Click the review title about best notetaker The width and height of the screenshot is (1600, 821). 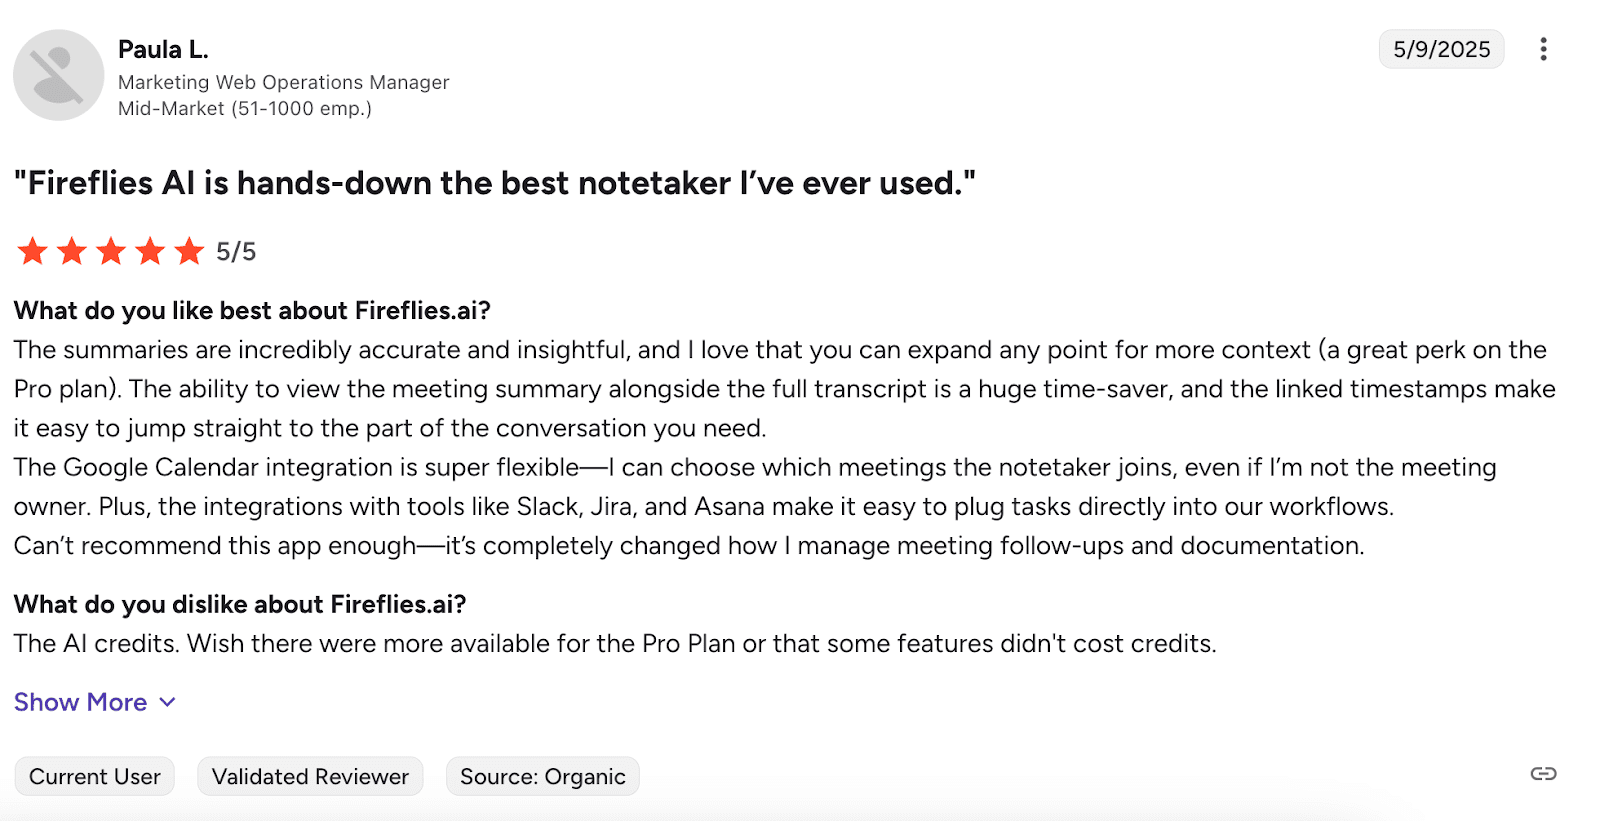point(494,183)
